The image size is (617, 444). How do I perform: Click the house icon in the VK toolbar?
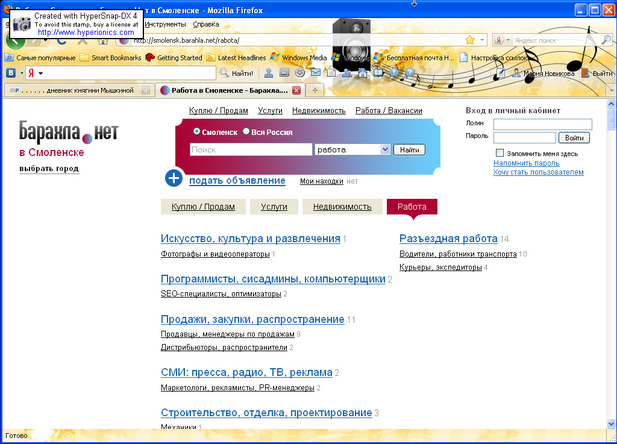362,73
